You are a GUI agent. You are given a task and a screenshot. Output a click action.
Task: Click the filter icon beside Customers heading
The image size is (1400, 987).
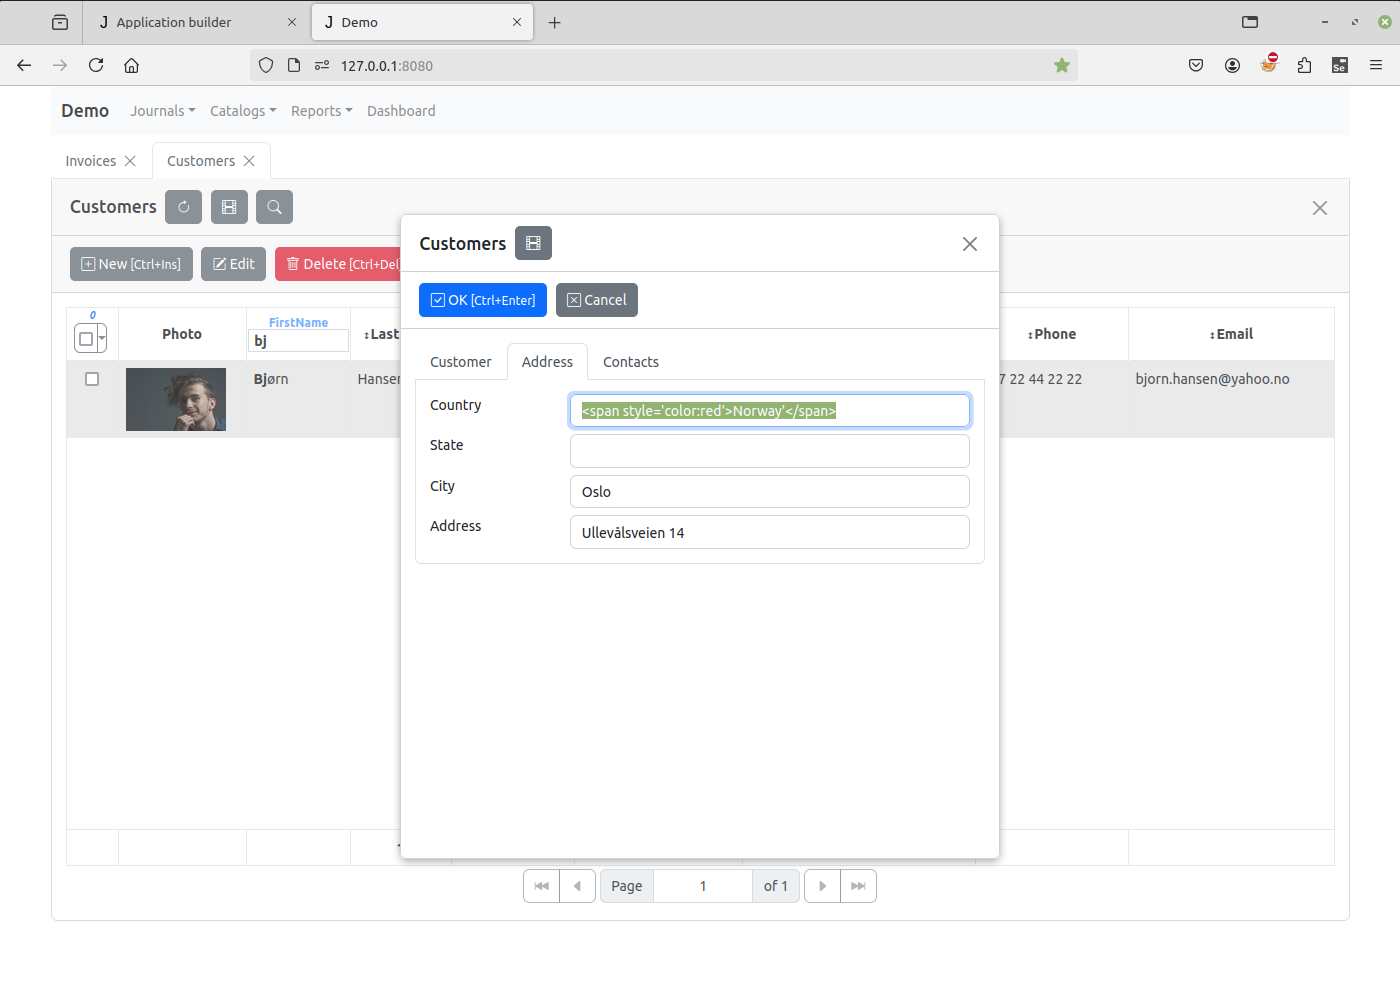229,207
